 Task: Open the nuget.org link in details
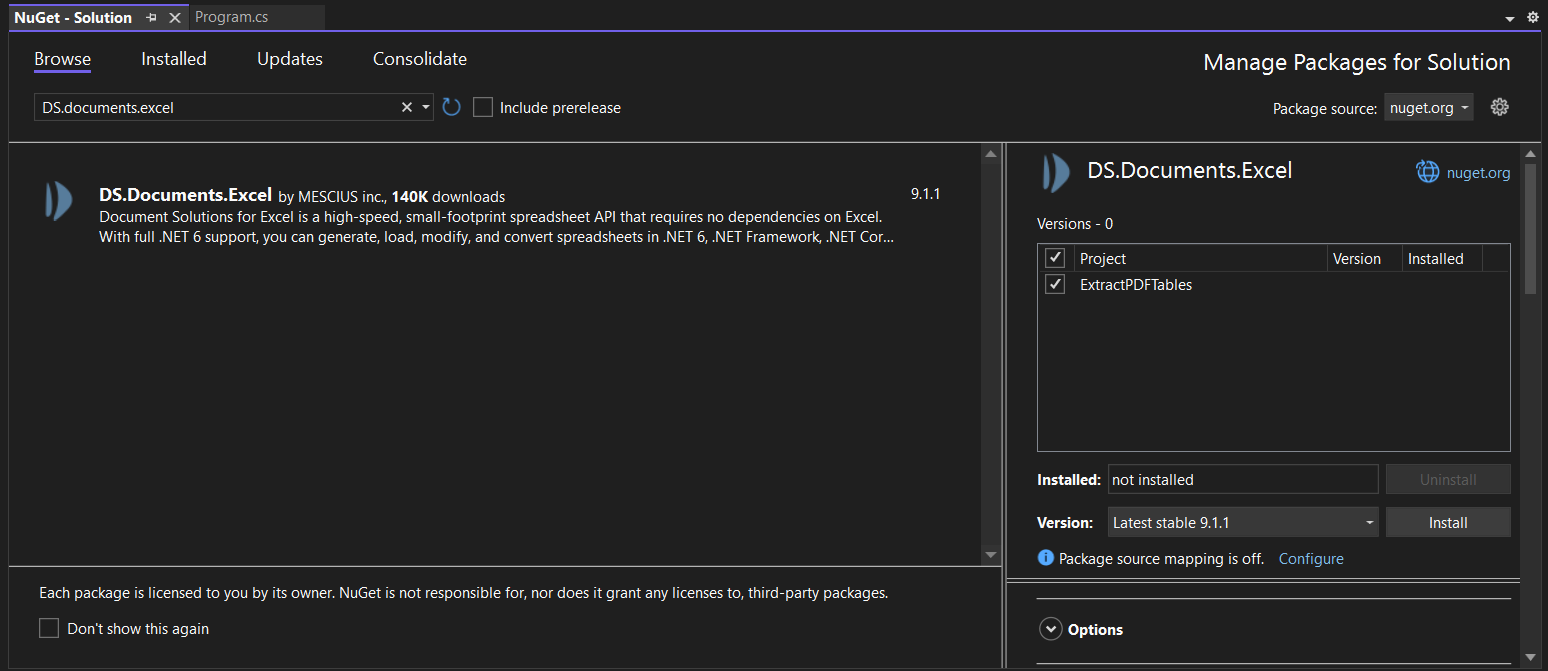[x=1479, y=172]
